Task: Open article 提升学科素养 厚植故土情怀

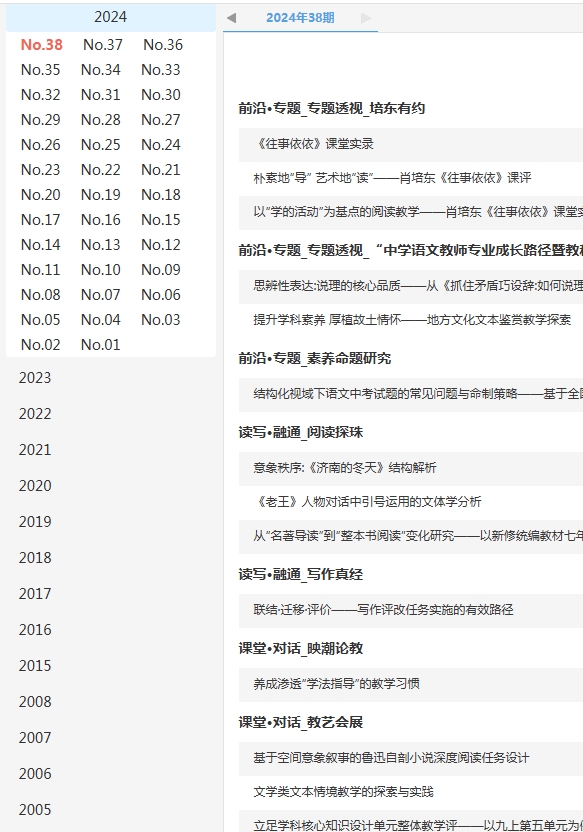Action: point(412,319)
